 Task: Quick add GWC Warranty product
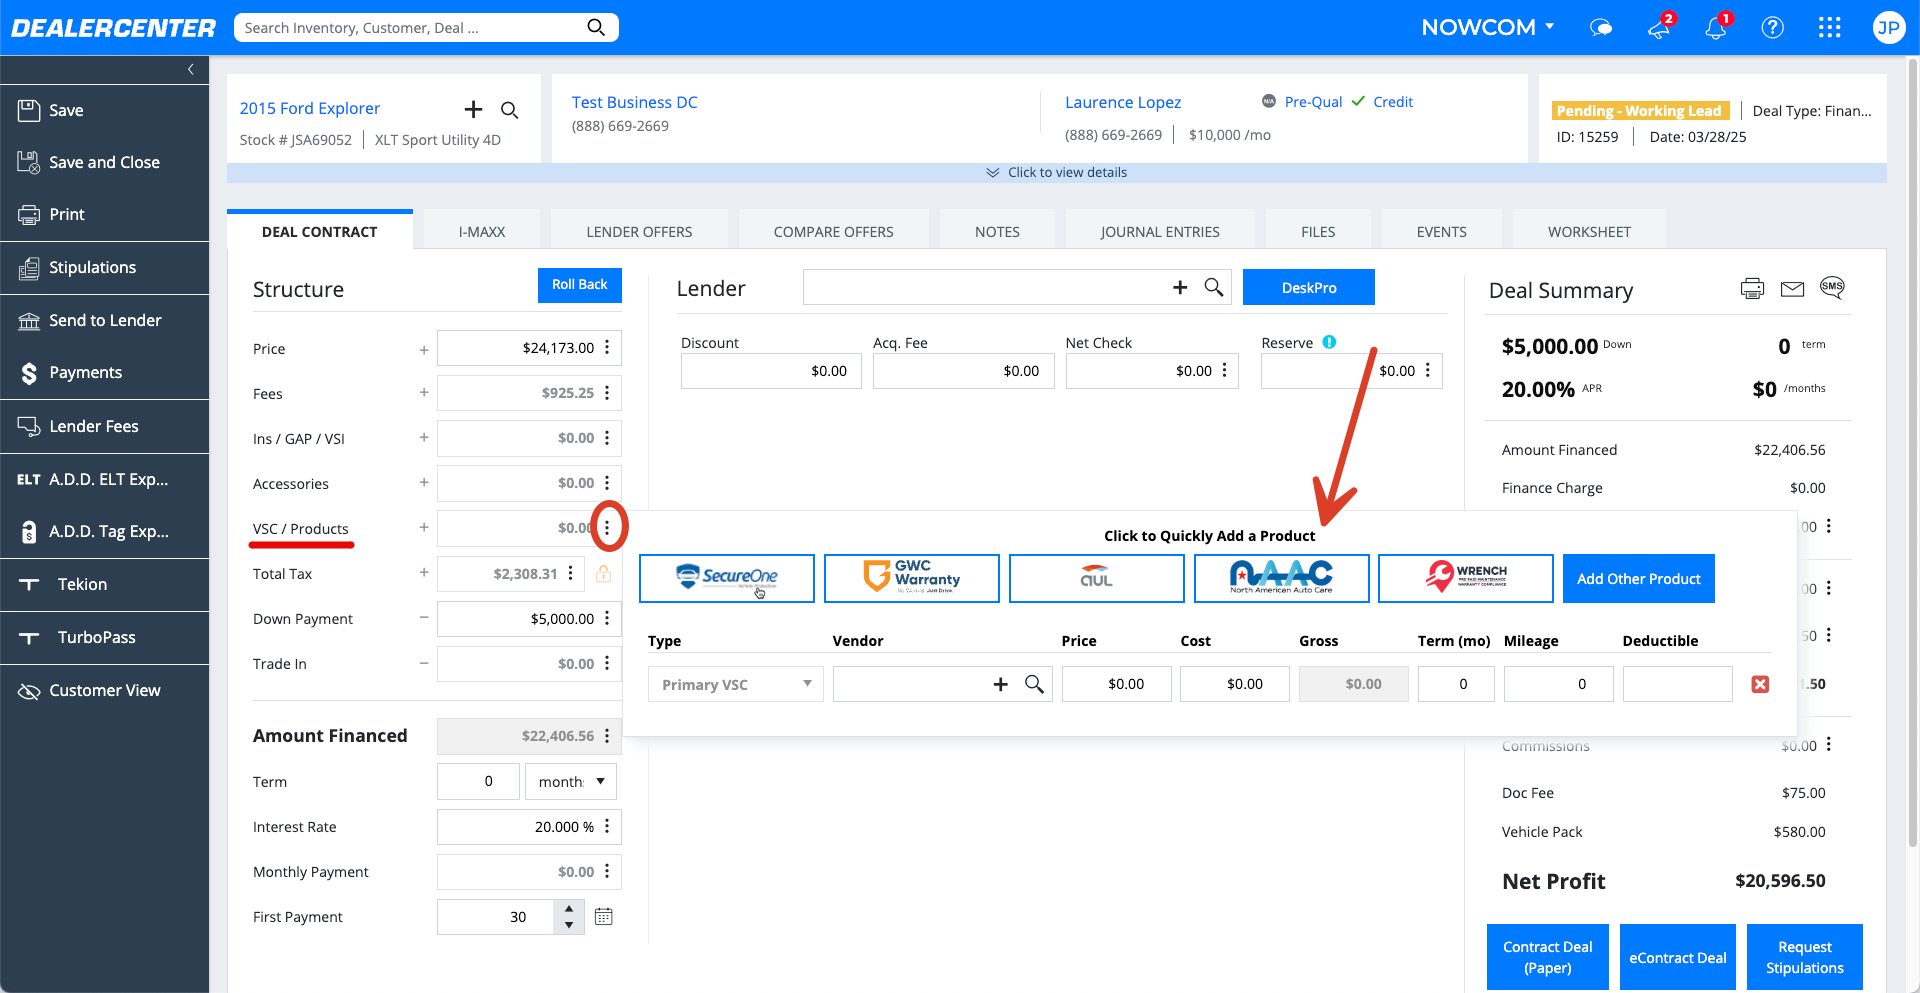(912, 579)
